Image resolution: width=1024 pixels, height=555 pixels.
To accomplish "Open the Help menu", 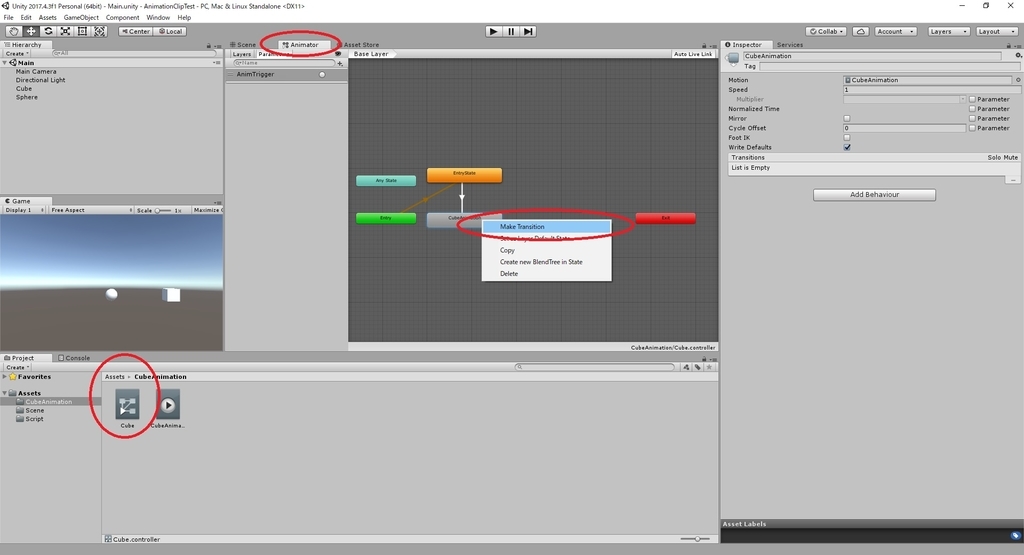I will [184, 18].
